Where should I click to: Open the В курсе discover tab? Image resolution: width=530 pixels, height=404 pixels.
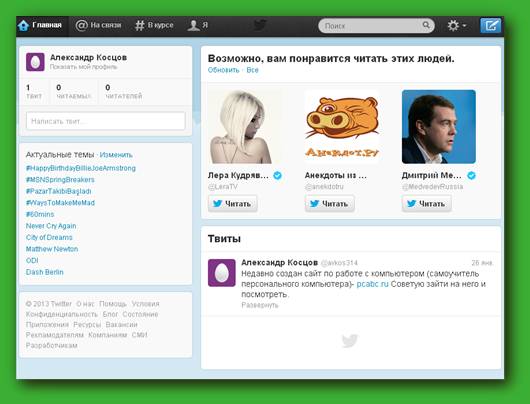154,25
